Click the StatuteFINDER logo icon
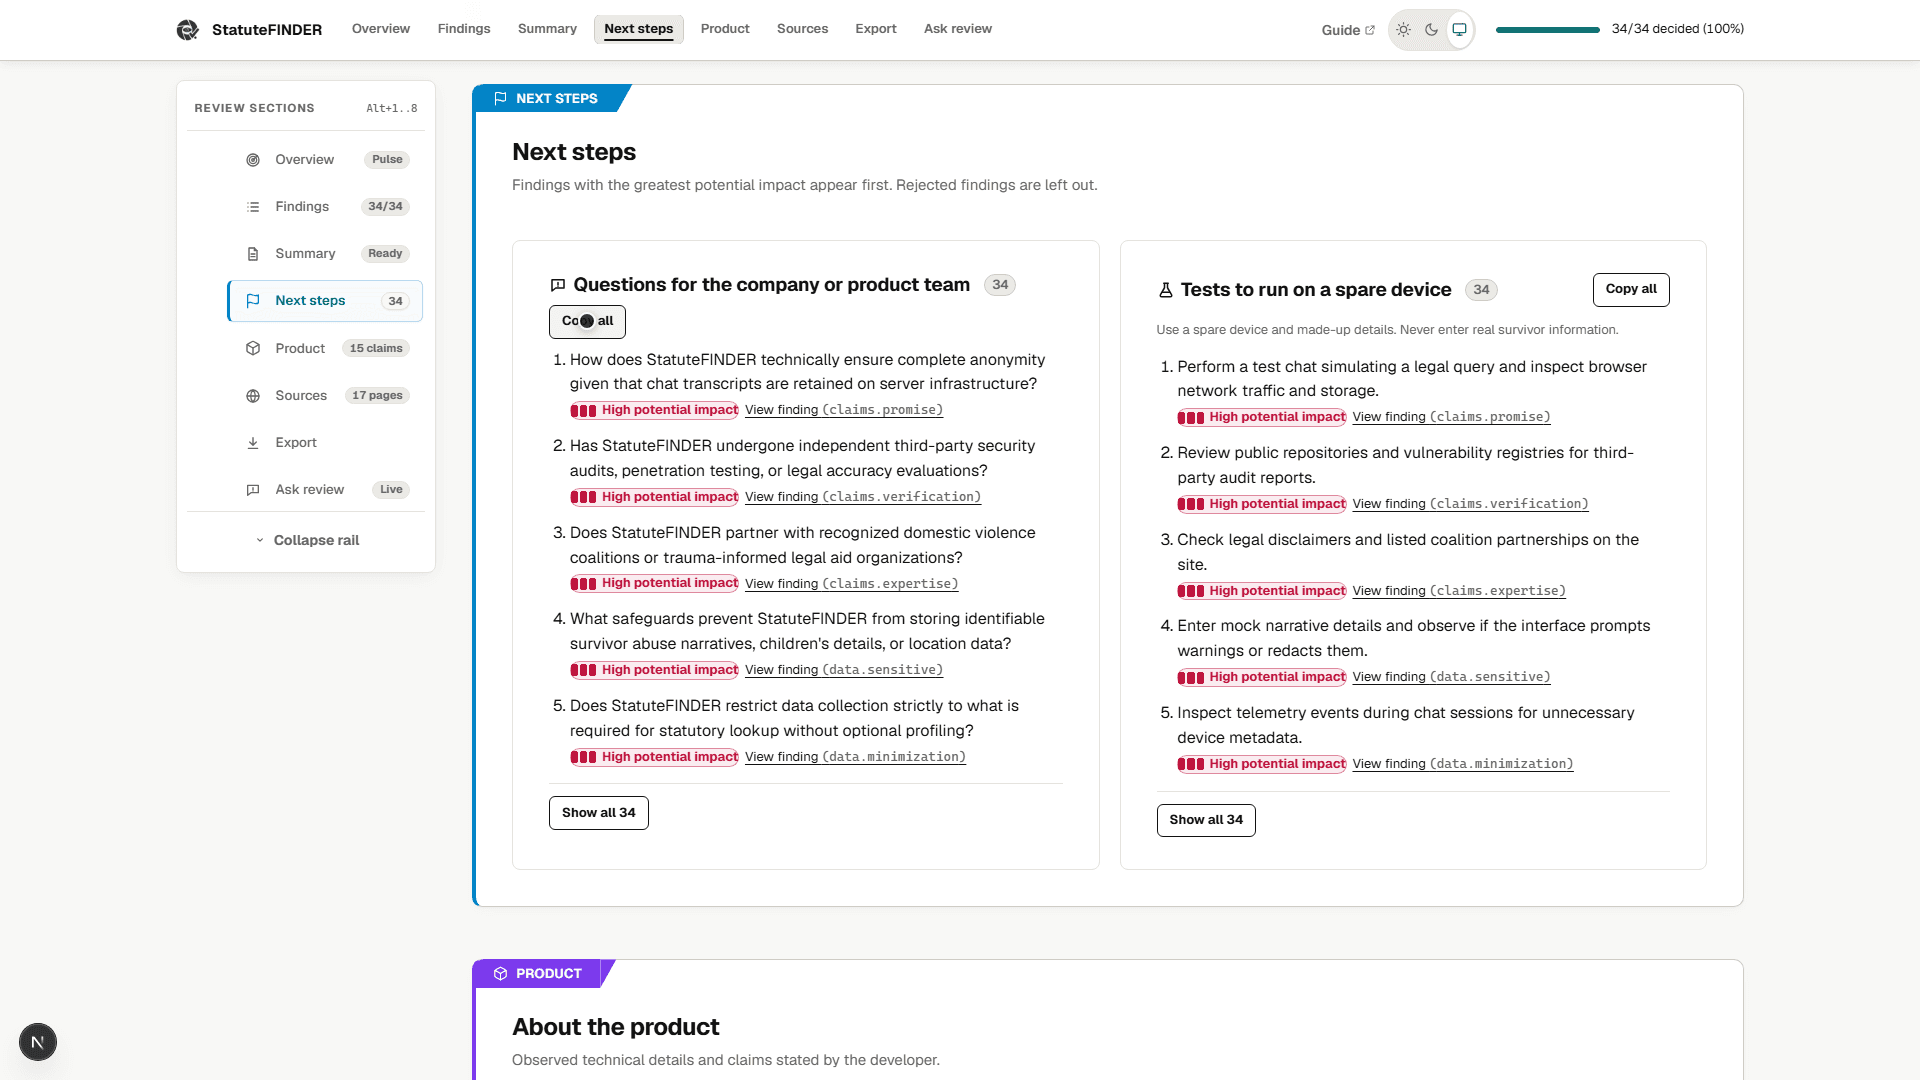The width and height of the screenshot is (1920, 1080). (x=187, y=30)
